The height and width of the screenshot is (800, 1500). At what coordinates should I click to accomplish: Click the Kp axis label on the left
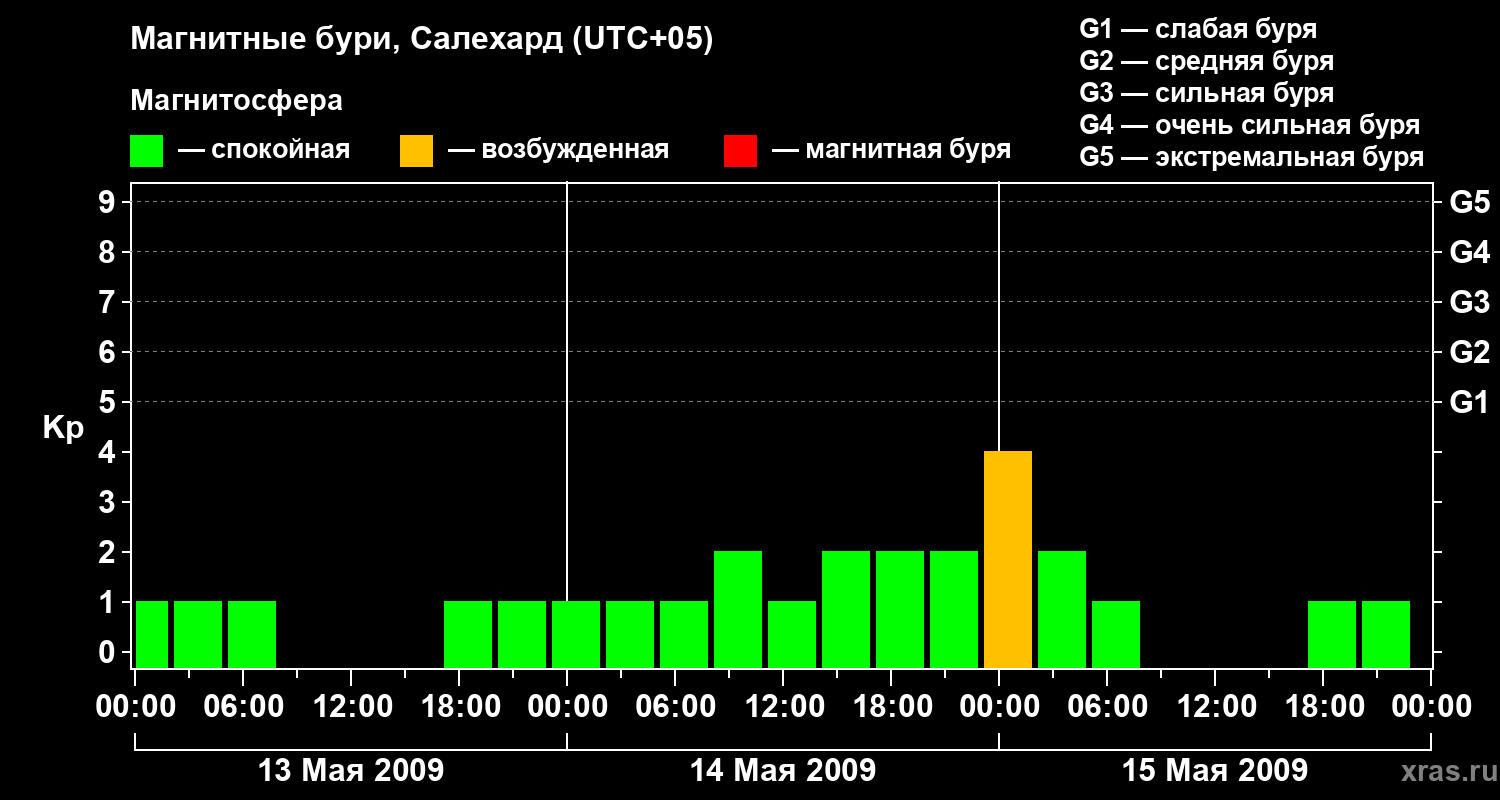tap(63, 428)
